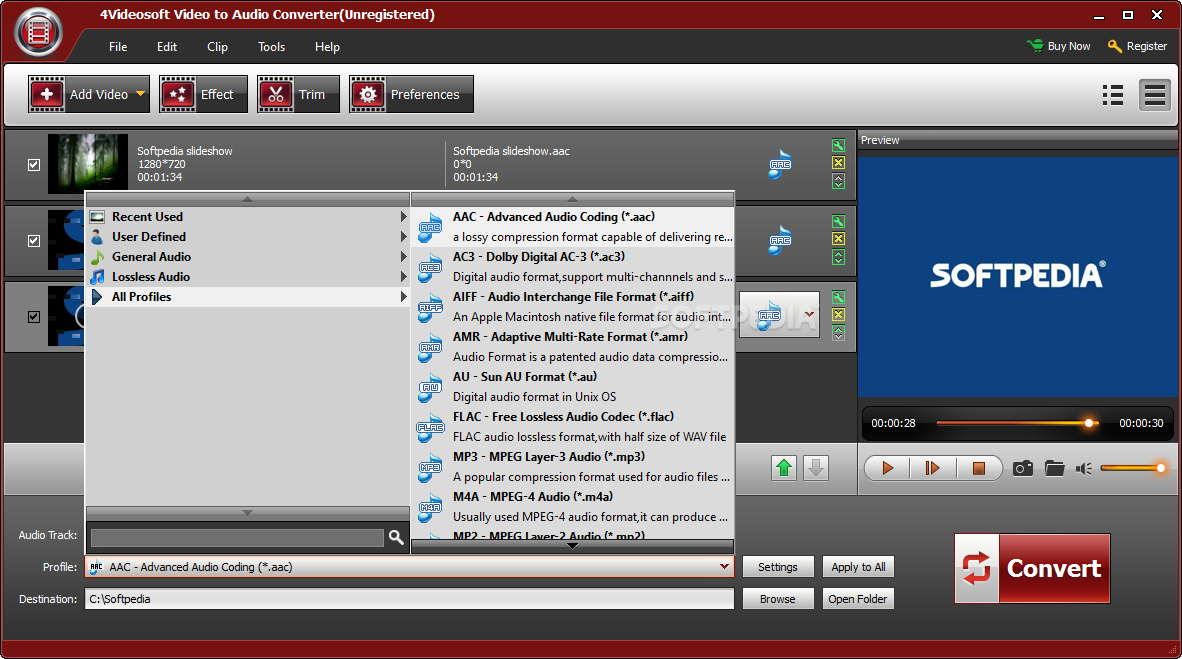
Task: Choose AAC - Advanced Audio Coding profile
Action: click(x=573, y=226)
